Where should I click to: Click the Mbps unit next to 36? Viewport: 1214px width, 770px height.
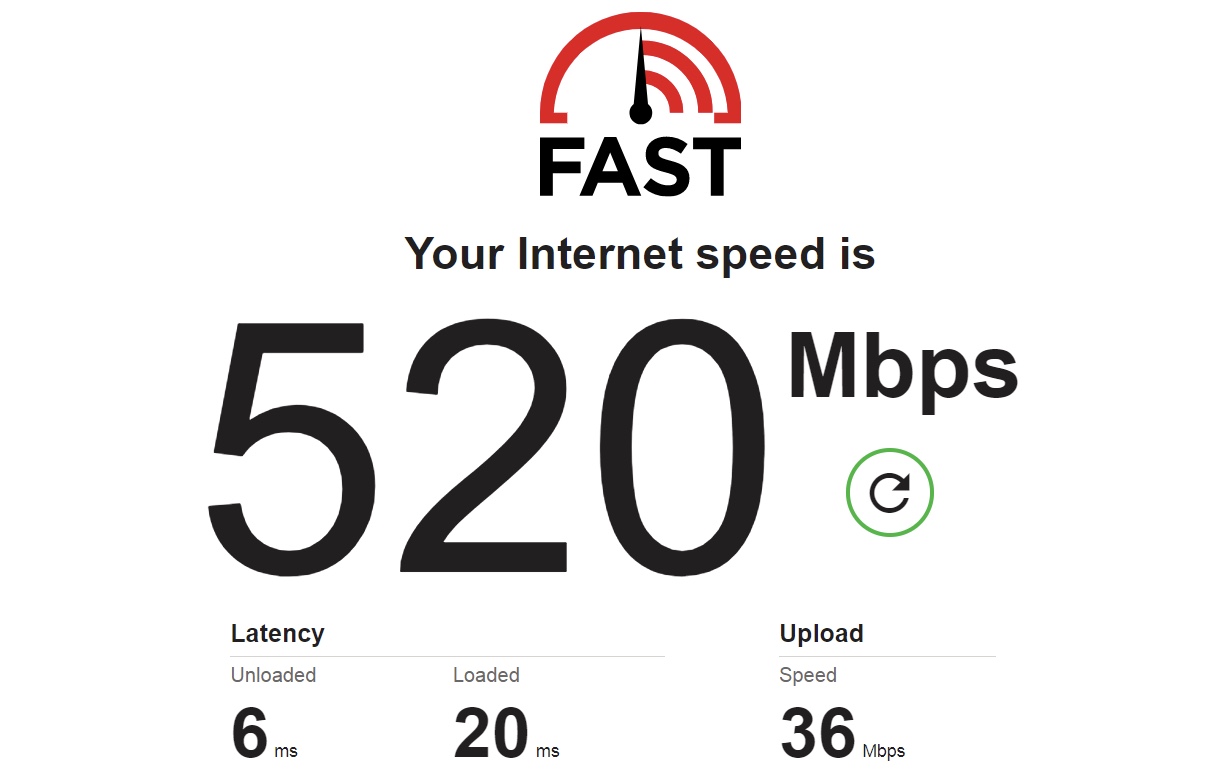click(883, 751)
